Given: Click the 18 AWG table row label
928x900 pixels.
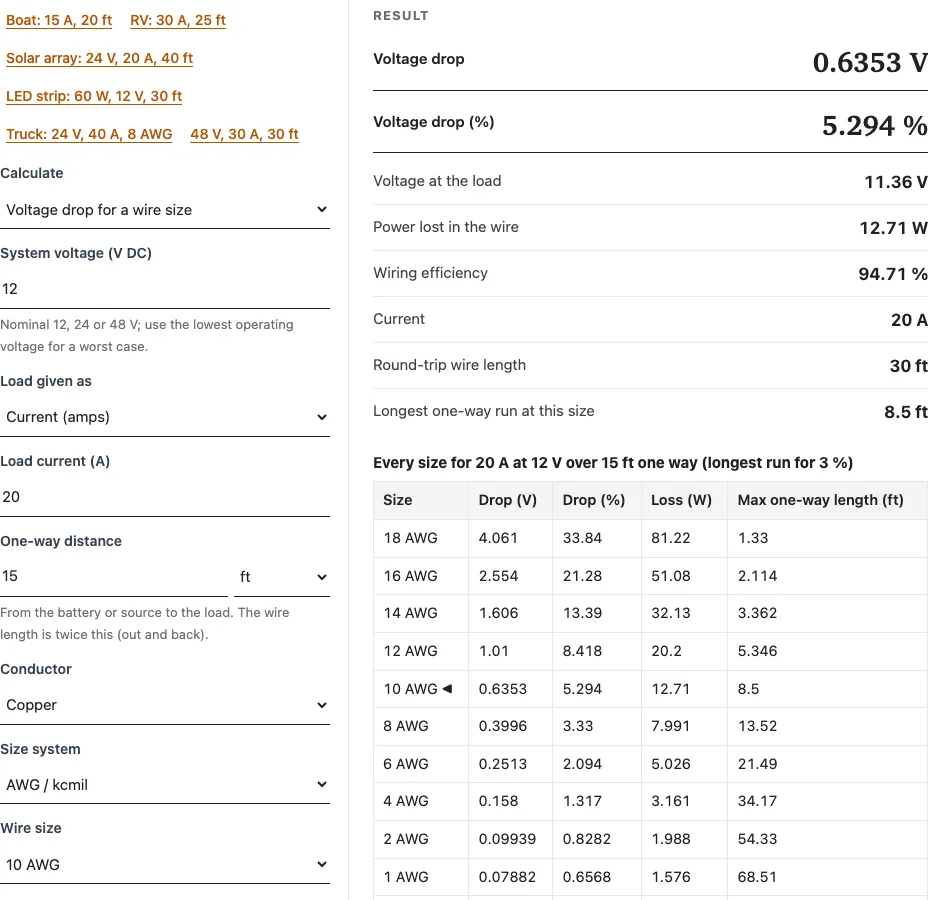Looking at the screenshot, I should click(x=410, y=538).
